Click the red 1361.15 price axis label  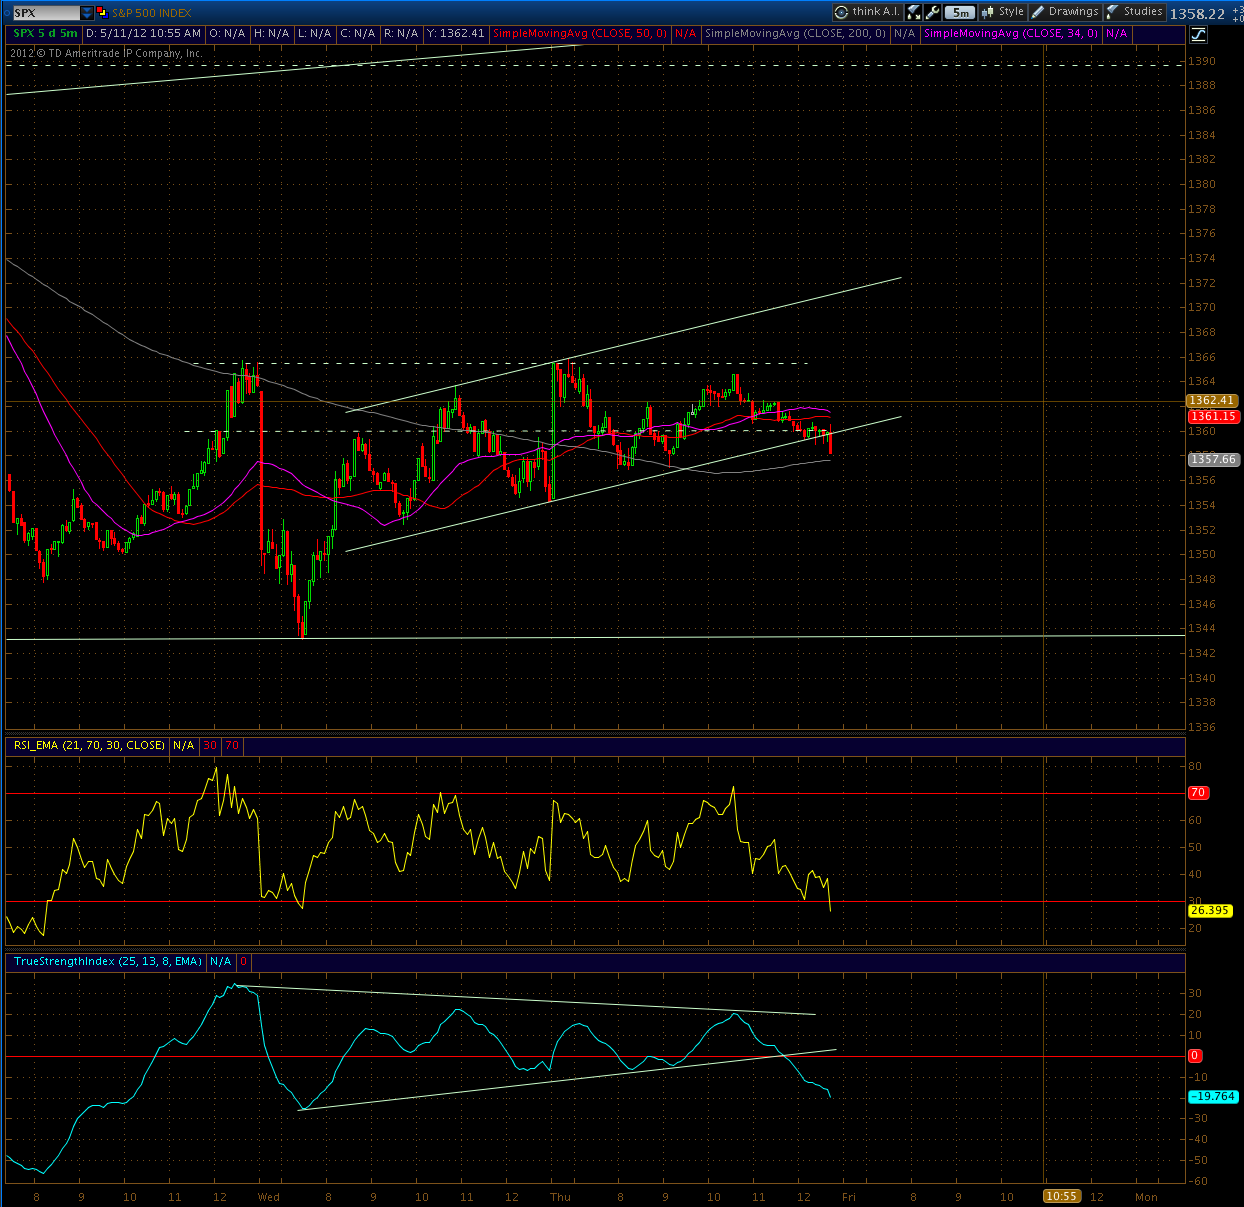tap(1212, 416)
